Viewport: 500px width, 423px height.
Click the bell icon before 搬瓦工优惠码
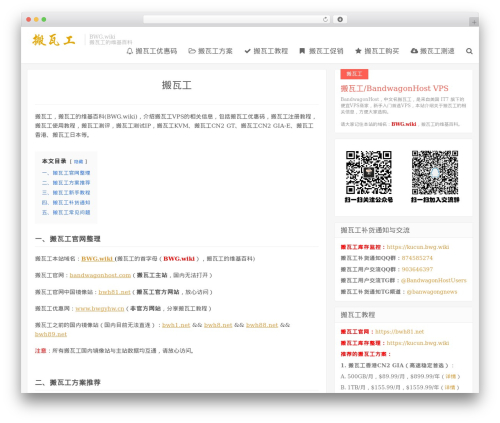point(130,51)
